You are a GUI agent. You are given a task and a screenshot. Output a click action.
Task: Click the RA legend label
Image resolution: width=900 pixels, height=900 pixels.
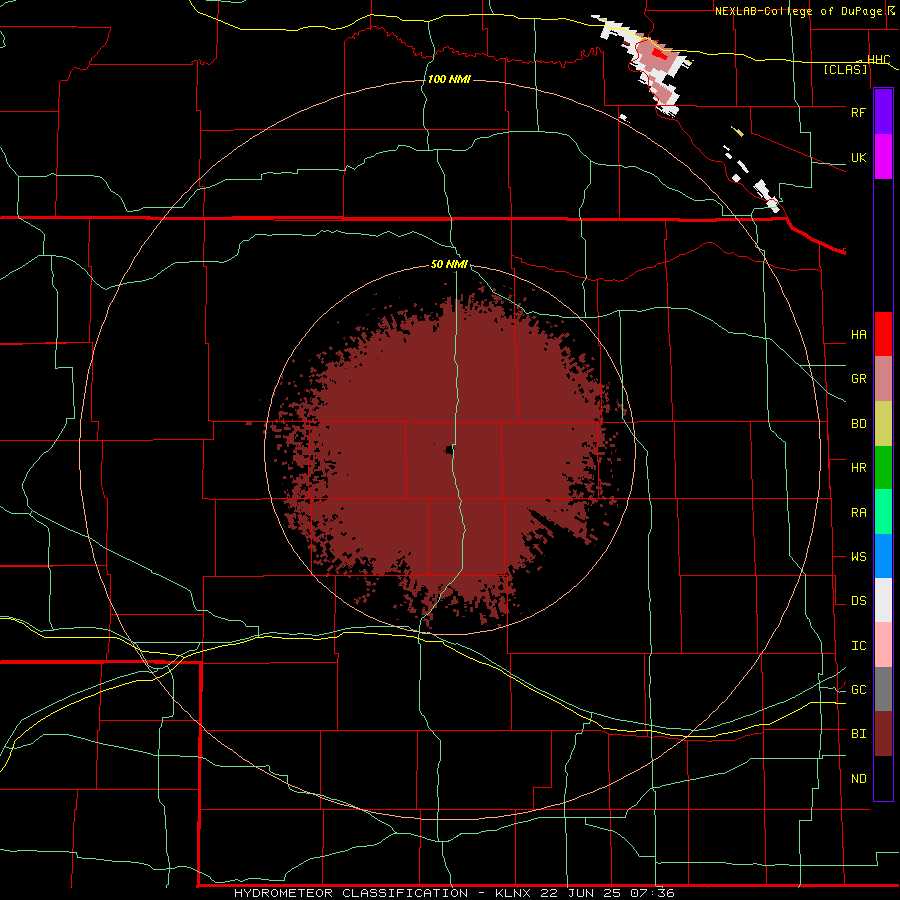858,513
